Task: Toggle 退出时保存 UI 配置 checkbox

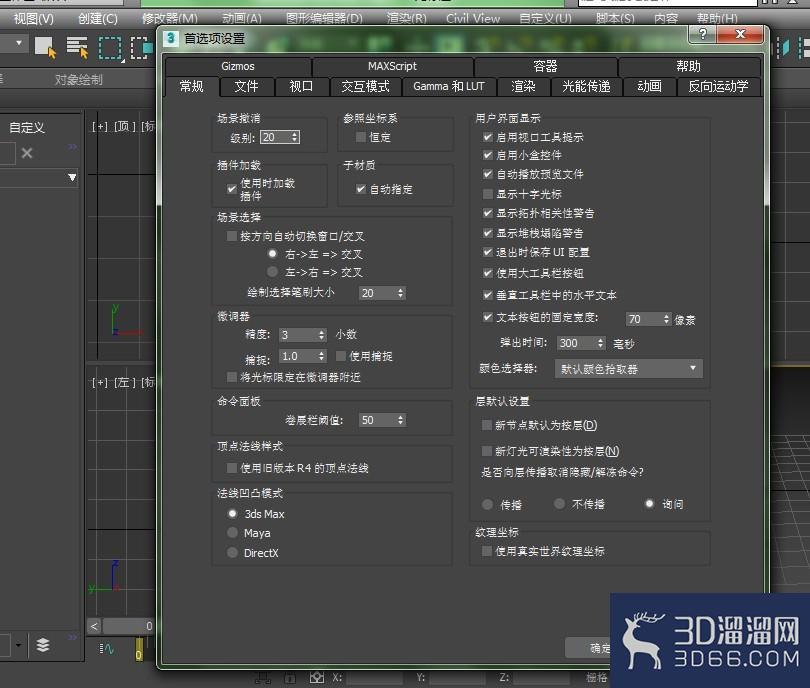Action: 487,252
